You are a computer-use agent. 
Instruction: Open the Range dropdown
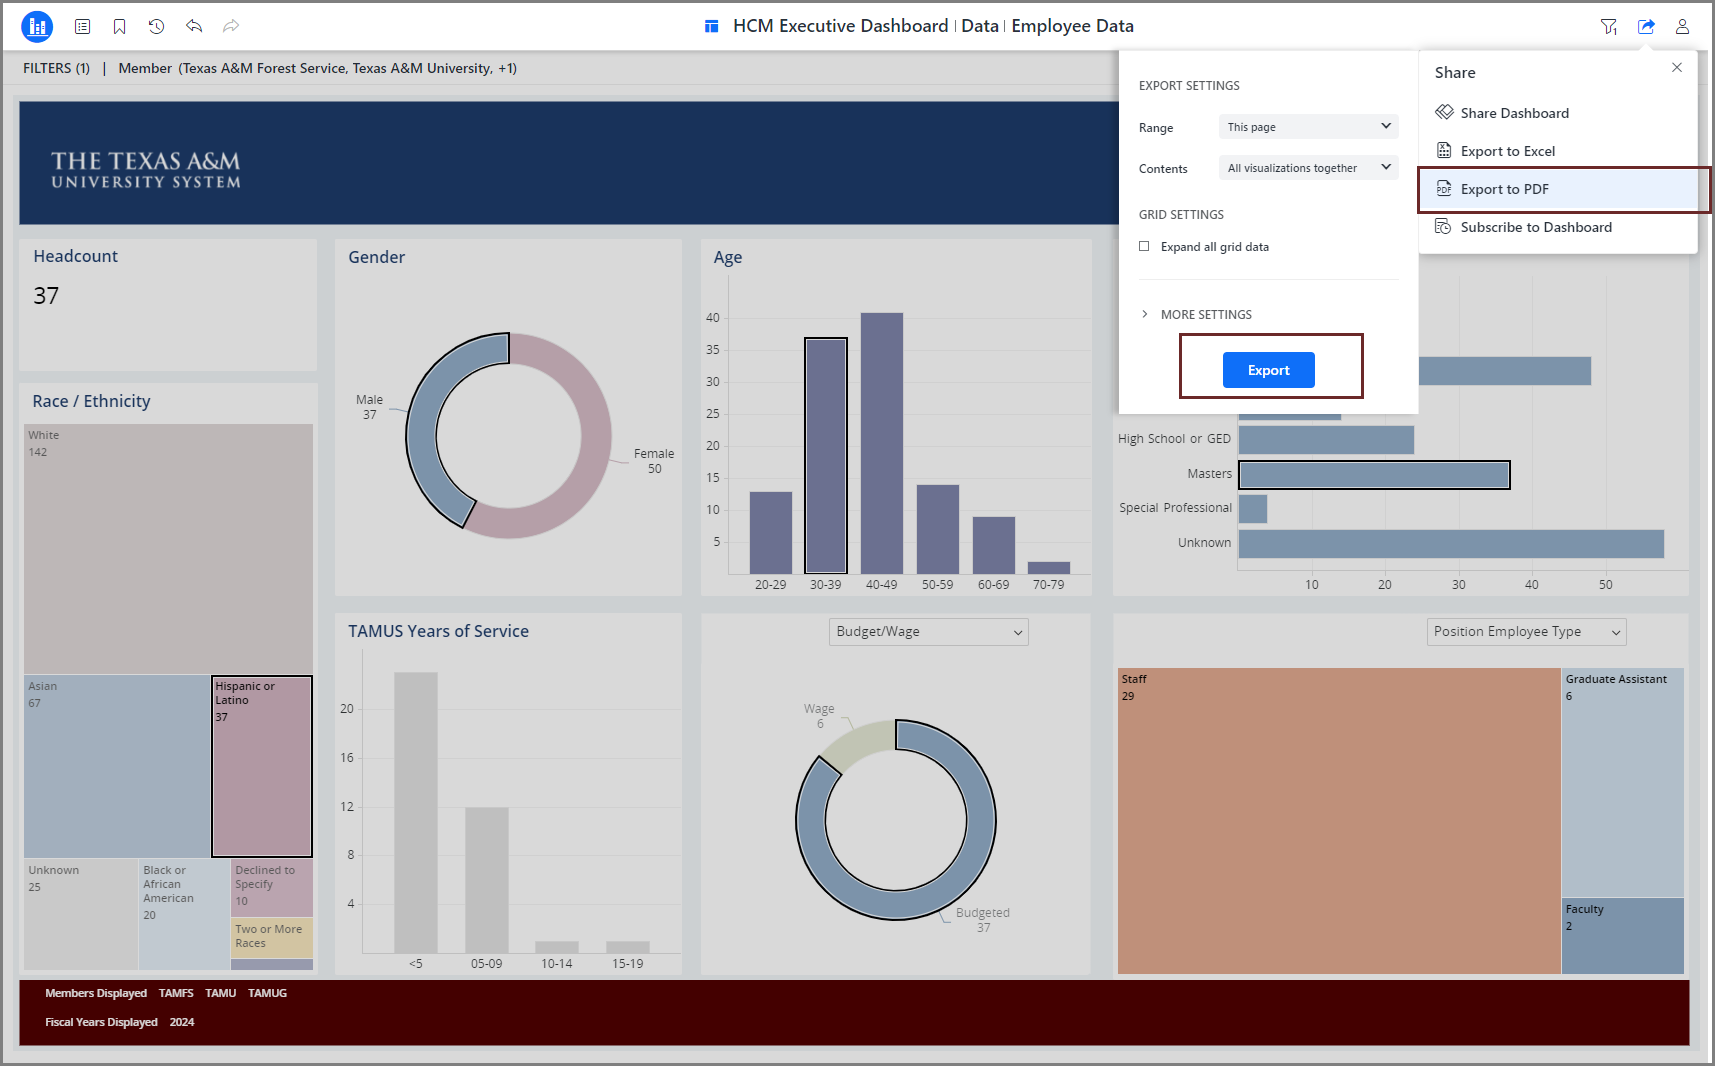[x=1308, y=127]
